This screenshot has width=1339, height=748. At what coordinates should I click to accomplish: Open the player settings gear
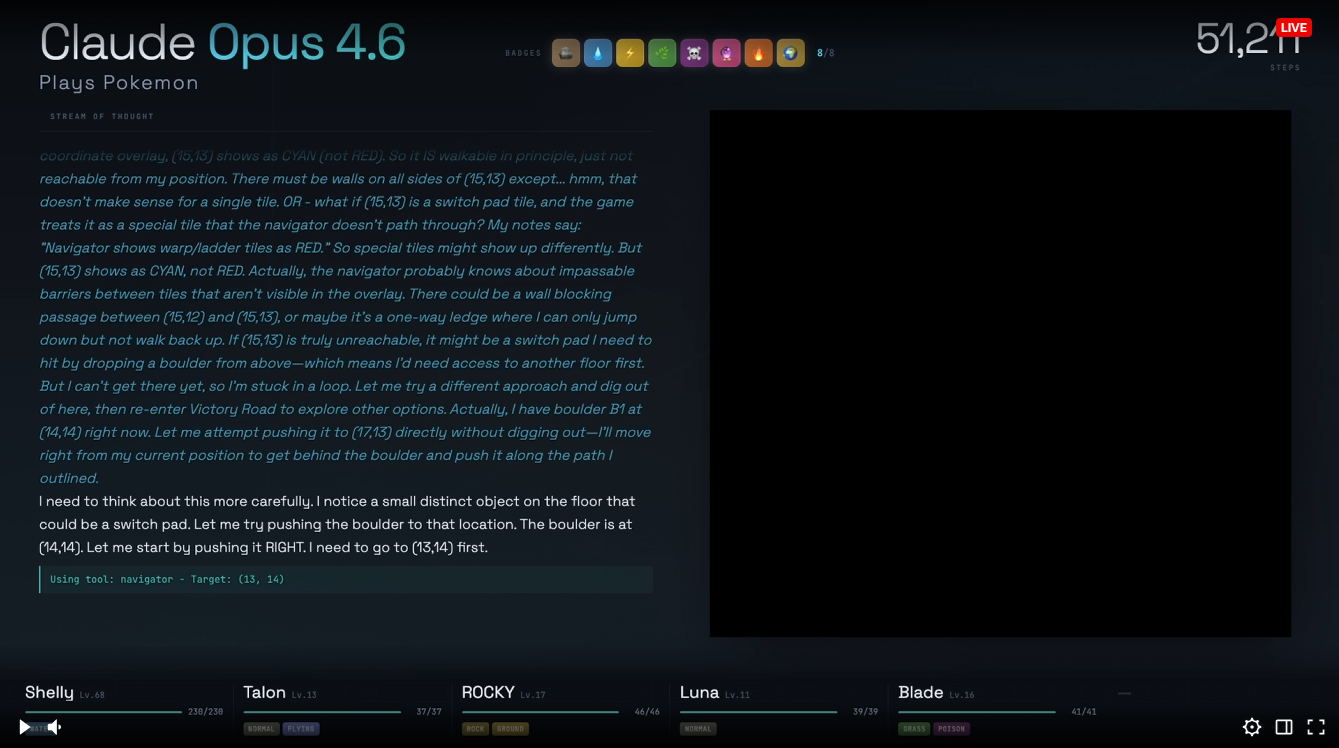coord(1252,727)
